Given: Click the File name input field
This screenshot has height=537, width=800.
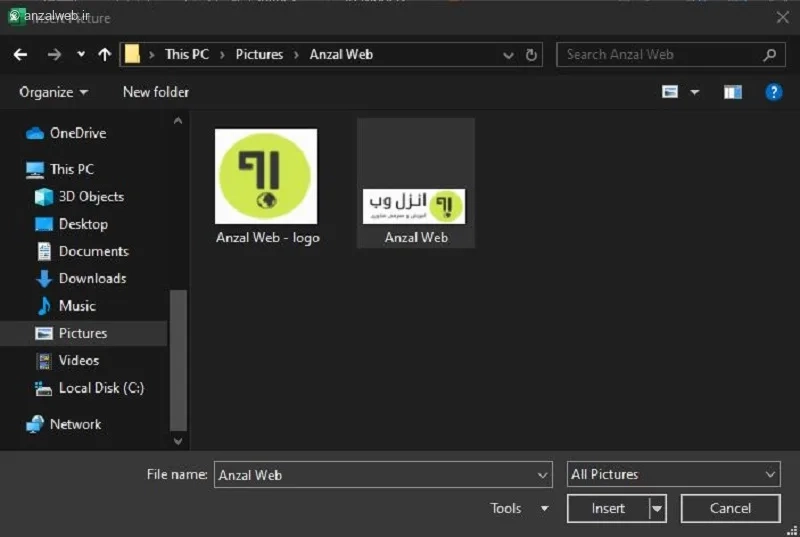Looking at the screenshot, I should 383,475.
